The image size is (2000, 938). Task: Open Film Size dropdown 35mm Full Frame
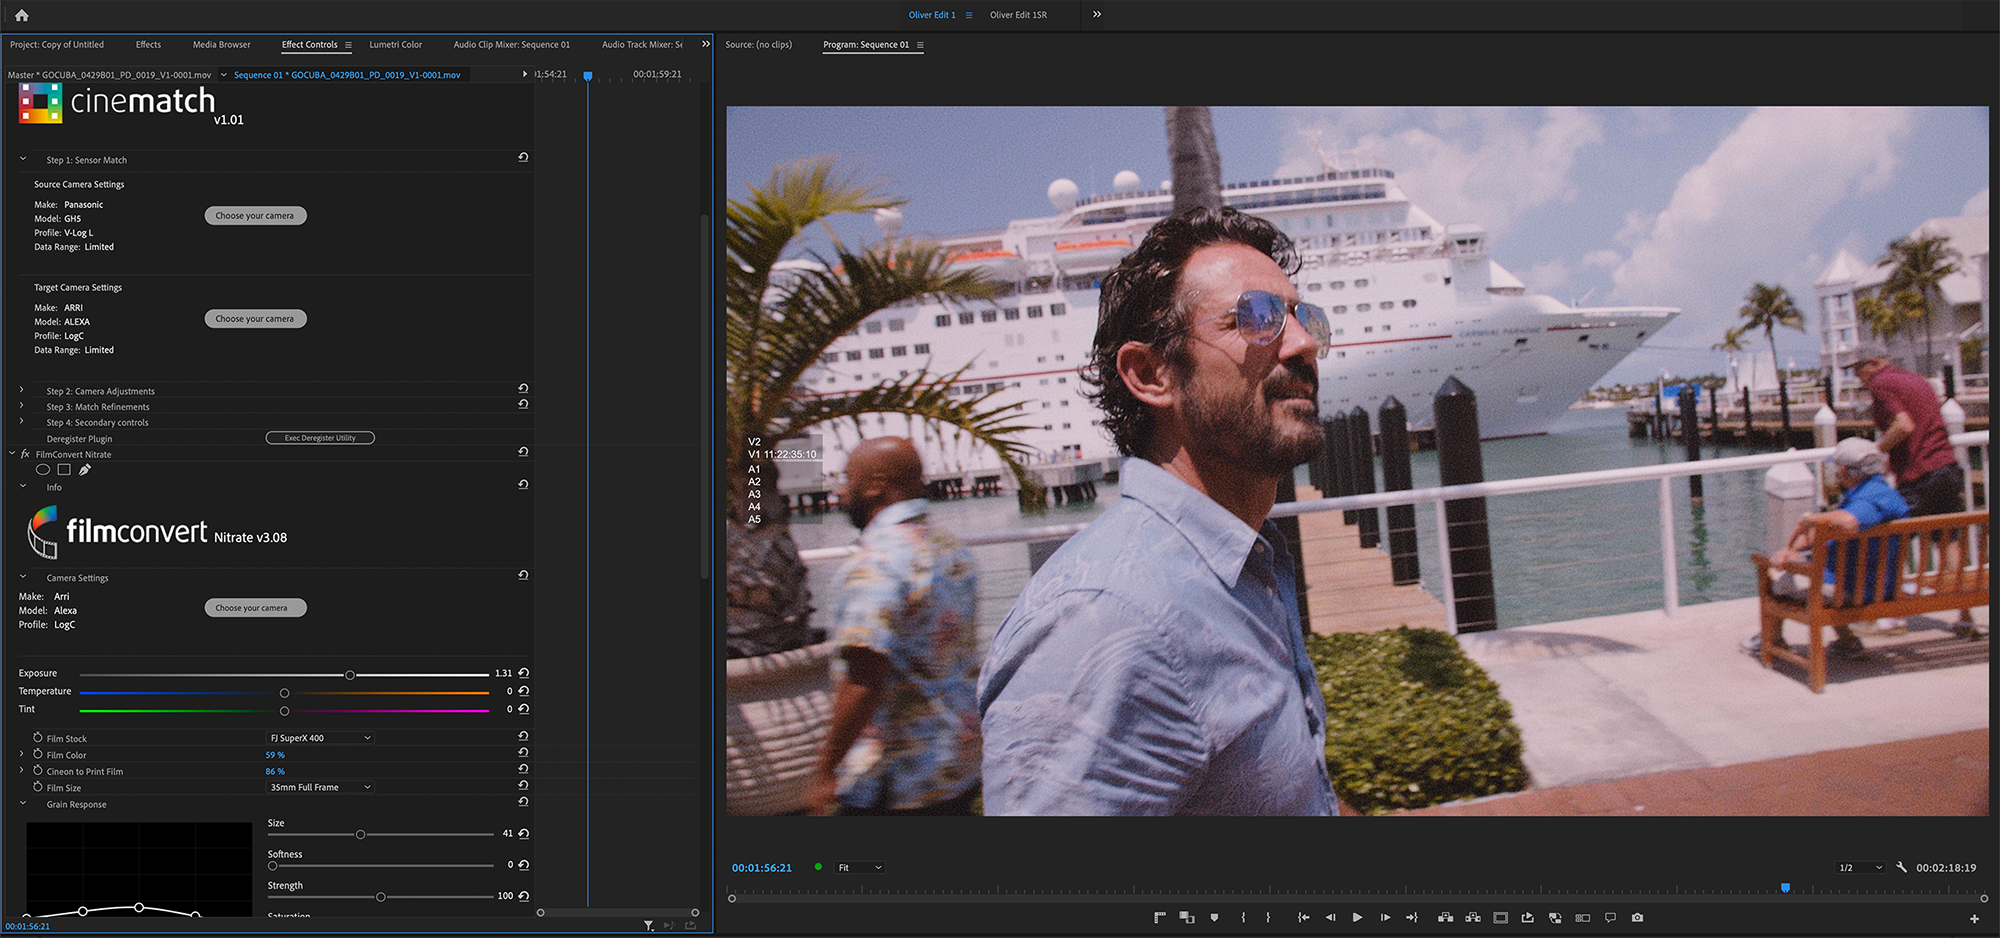coord(320,787)
